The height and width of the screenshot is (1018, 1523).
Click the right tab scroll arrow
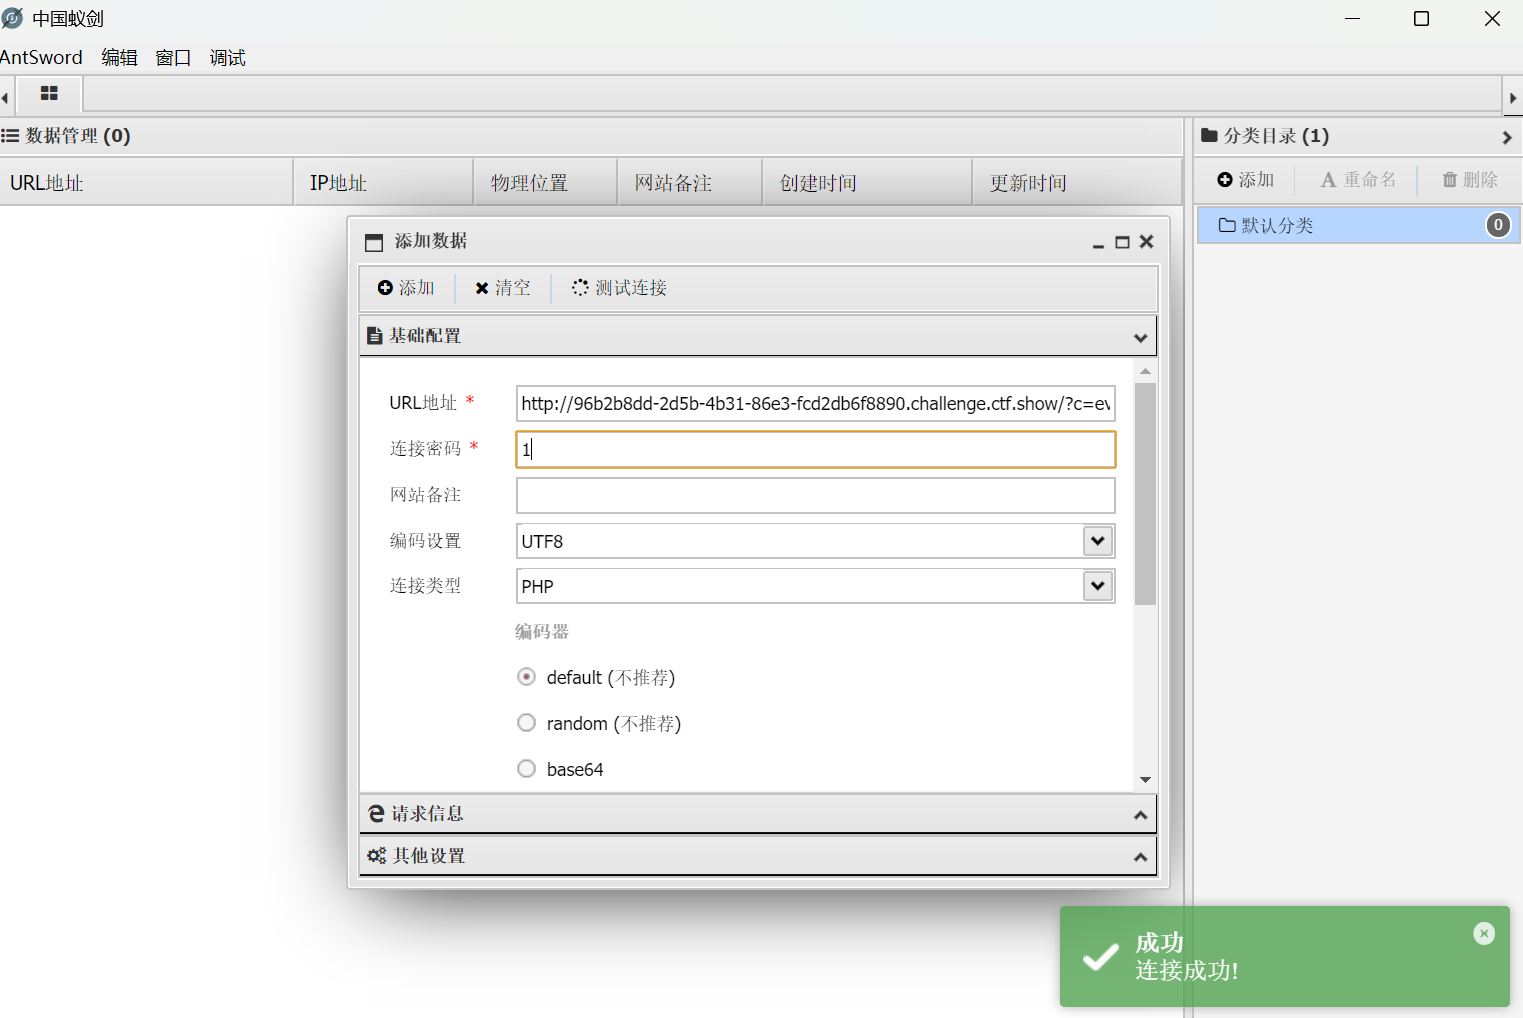(x=1513, y=98)
